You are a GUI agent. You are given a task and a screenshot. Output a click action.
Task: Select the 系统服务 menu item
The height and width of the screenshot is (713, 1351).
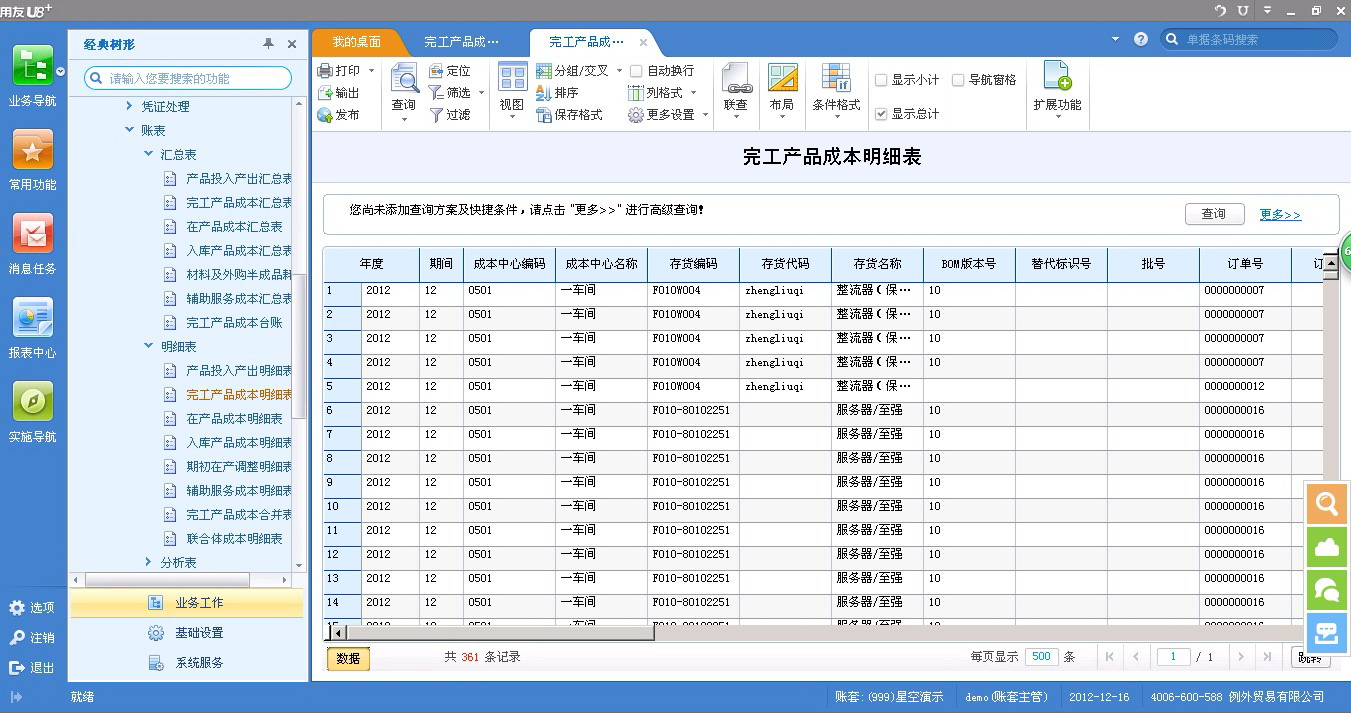pyautogui.click(x=187, y=663)
